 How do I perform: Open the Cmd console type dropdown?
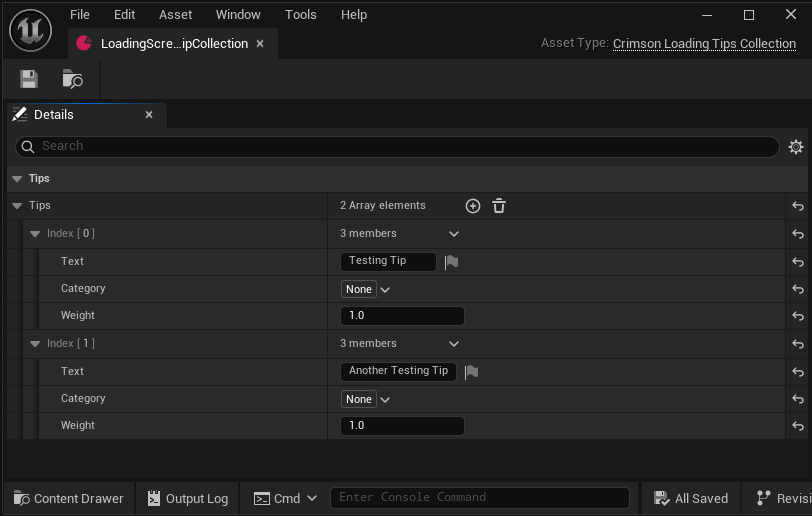click(x=285, y=498)
